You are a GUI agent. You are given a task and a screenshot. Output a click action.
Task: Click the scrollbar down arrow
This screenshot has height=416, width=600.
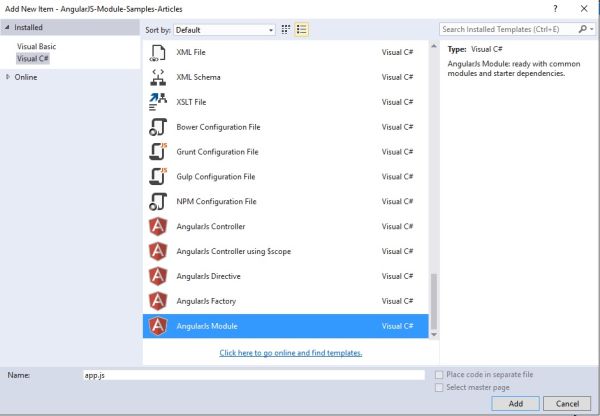point(434,334)
